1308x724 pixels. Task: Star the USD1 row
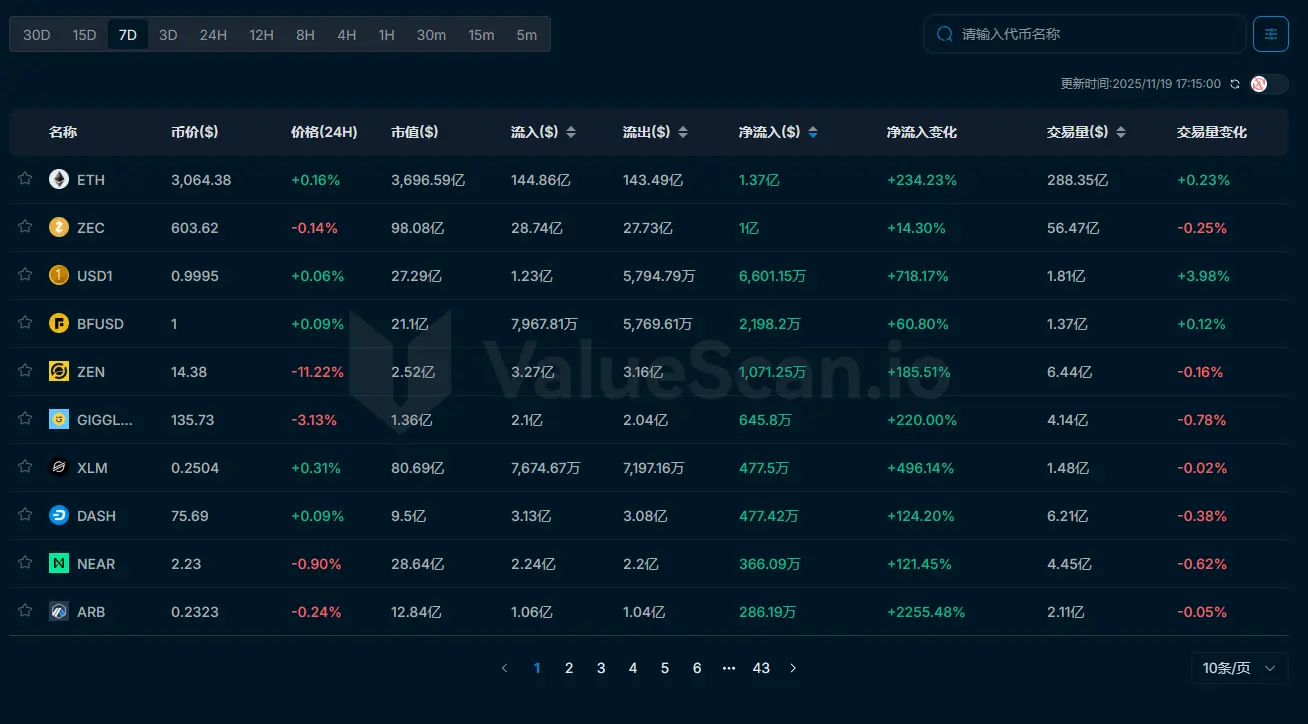tap(25, 274)
